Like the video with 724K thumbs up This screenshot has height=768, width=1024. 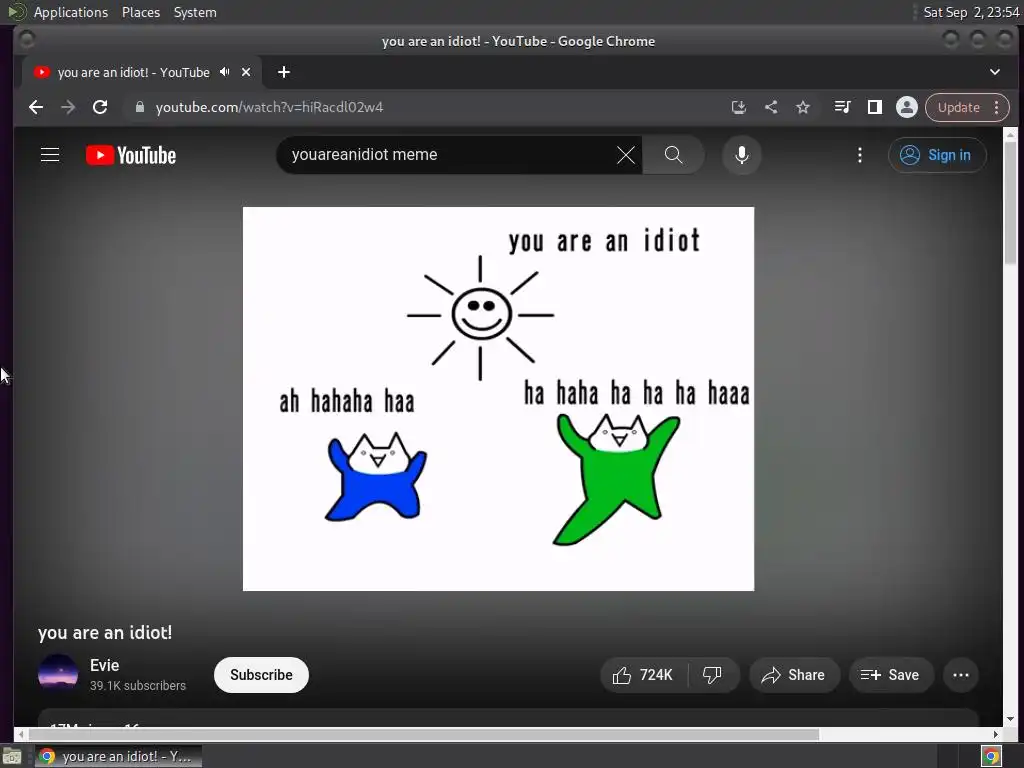pyautogui.click(x=643, y=675)
